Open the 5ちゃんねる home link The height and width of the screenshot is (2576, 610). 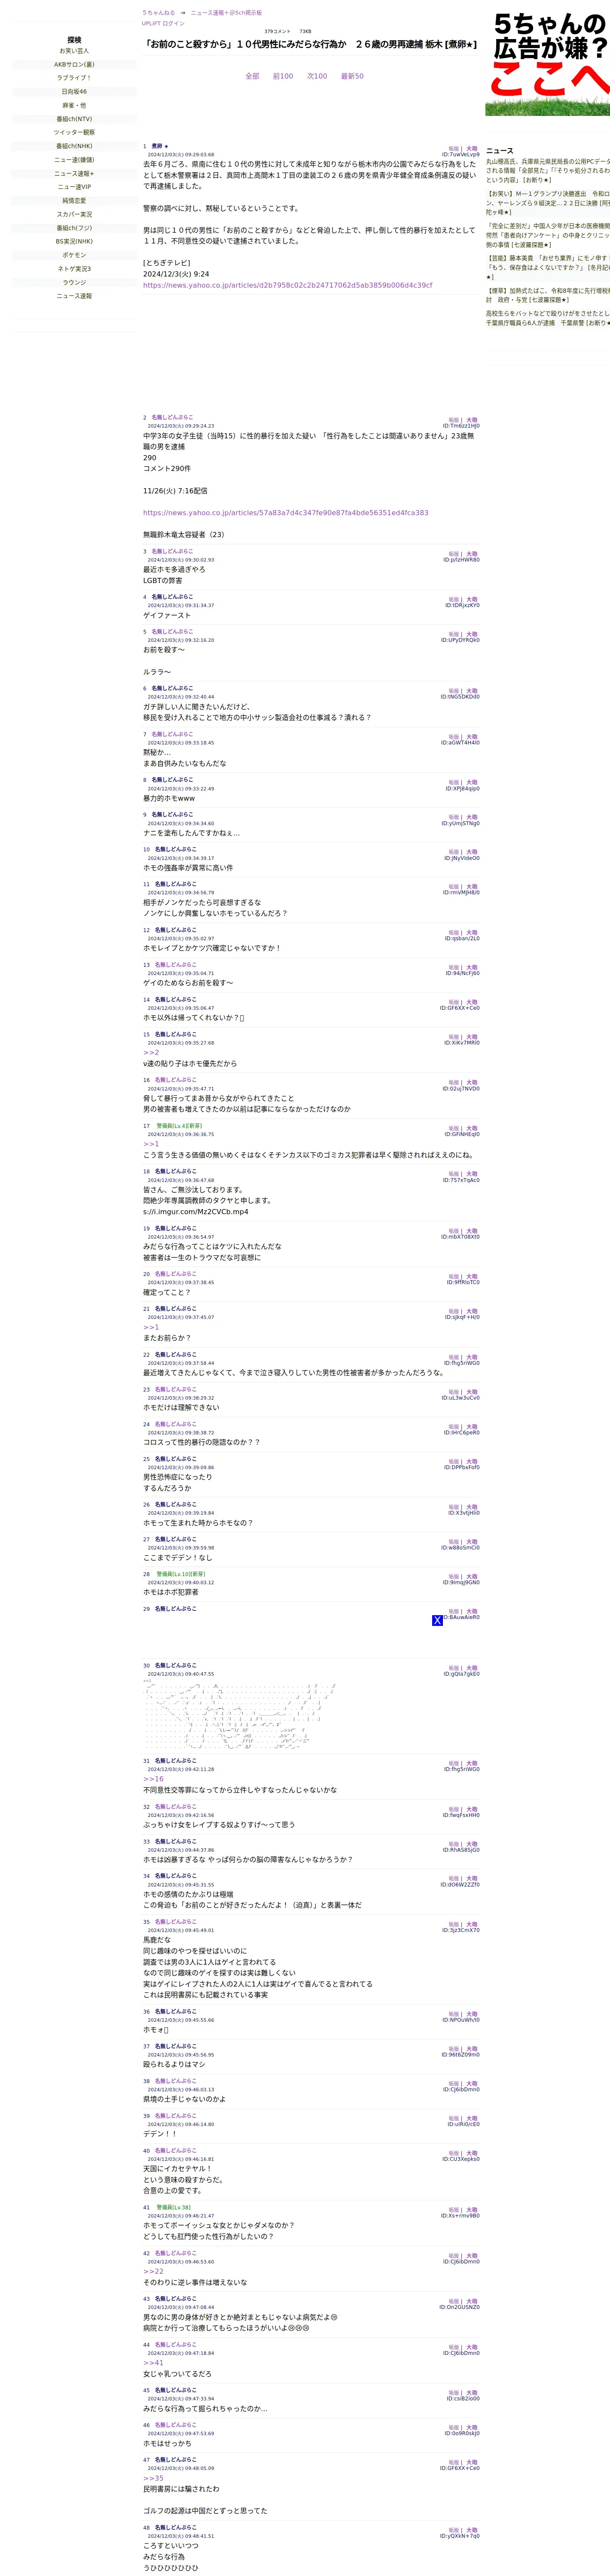(x=158, y=13)
